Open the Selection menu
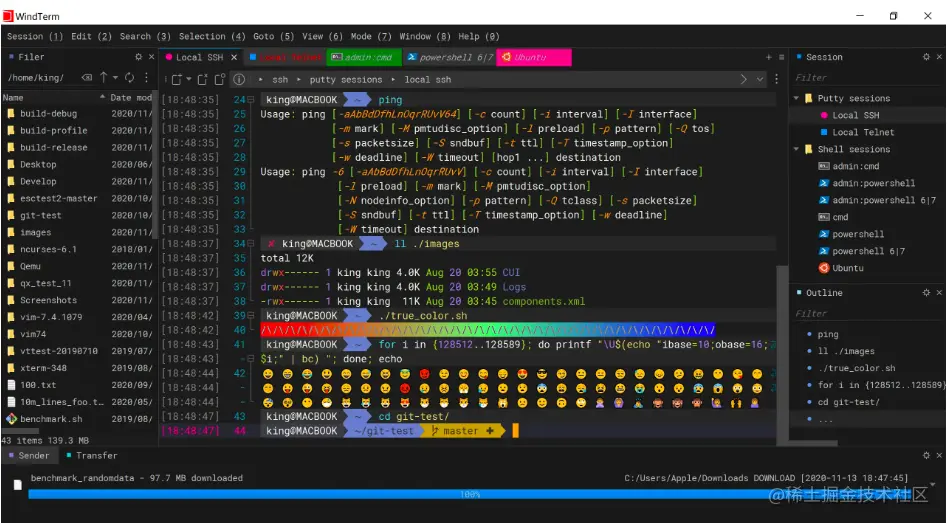 click(212, 36)
